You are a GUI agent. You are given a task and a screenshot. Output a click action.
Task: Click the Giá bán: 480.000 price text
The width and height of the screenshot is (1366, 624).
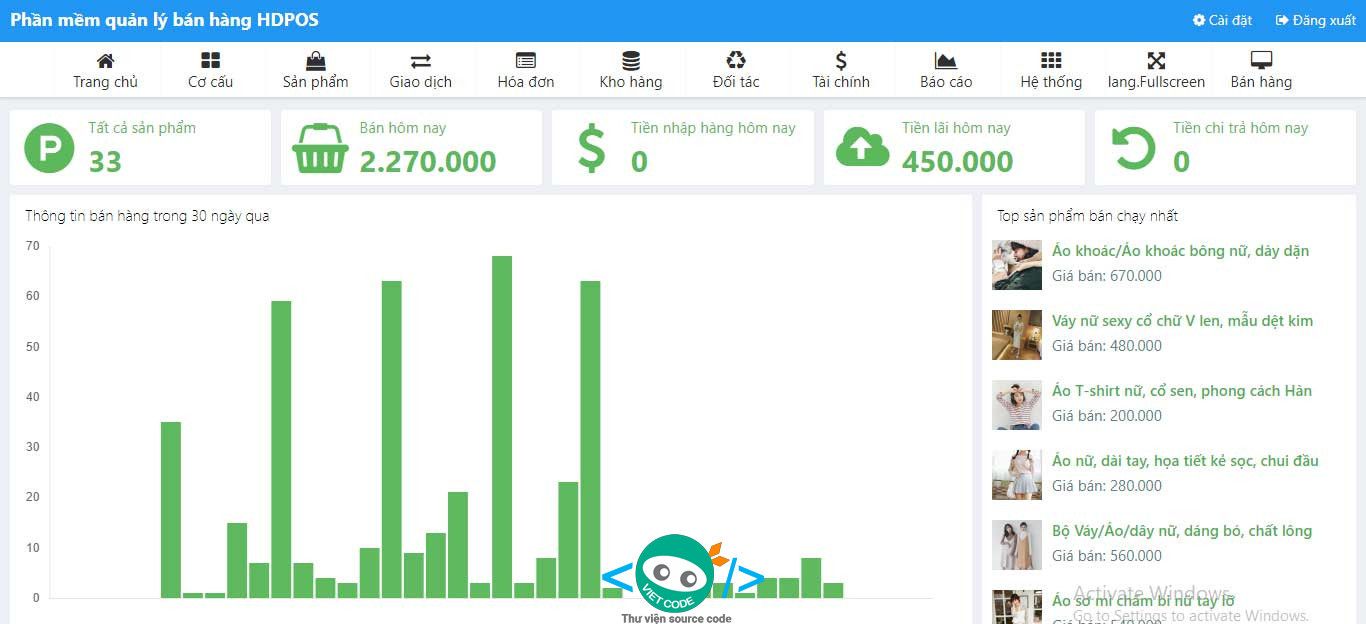(1107, 346)
